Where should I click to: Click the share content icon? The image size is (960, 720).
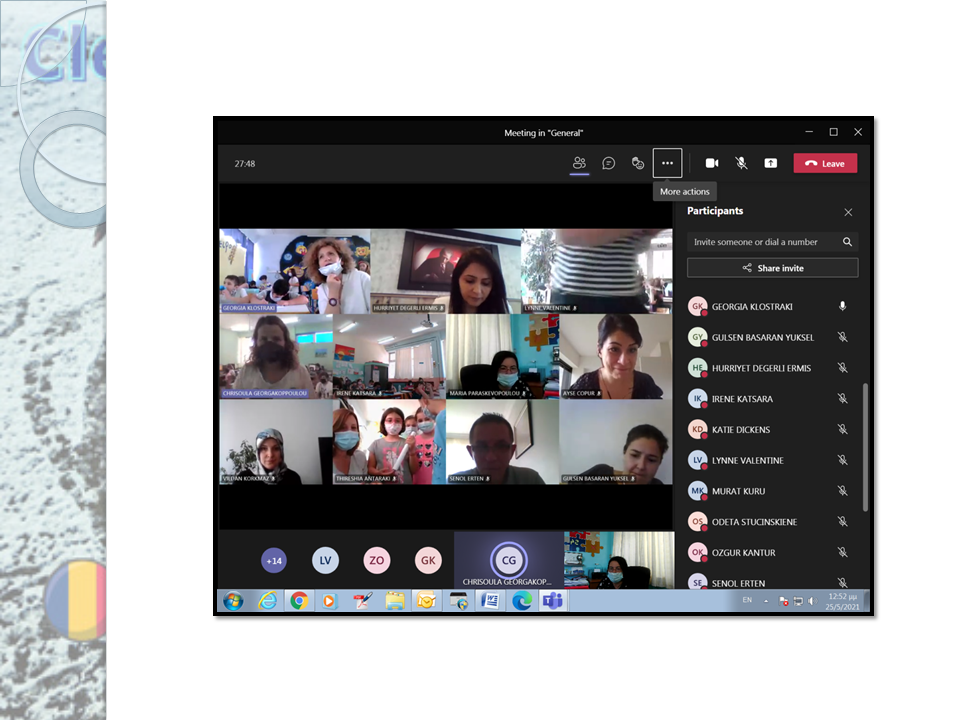770,163
